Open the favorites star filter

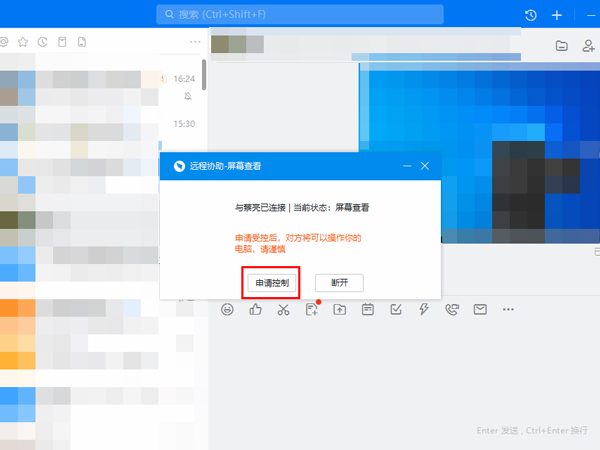[x=22, y=42]
